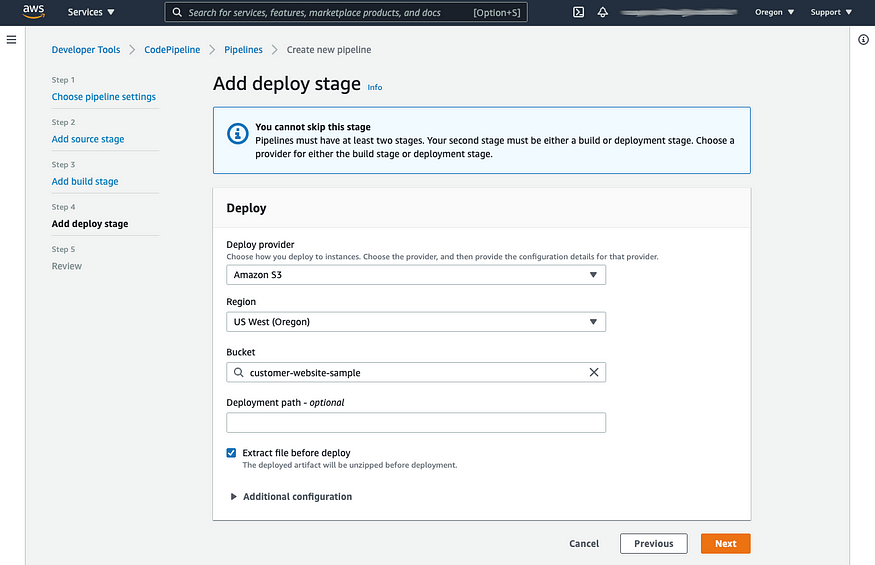The height and width of the screenshot is (565, 875).
Task: Open the Support dropdown menu
Action: [831, 12]
